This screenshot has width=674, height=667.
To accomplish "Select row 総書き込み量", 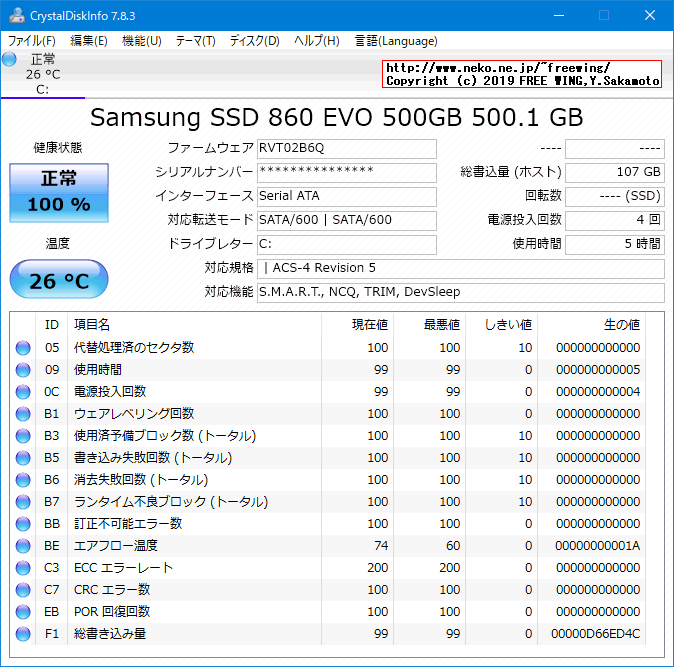I will click(x=328, y=634).
